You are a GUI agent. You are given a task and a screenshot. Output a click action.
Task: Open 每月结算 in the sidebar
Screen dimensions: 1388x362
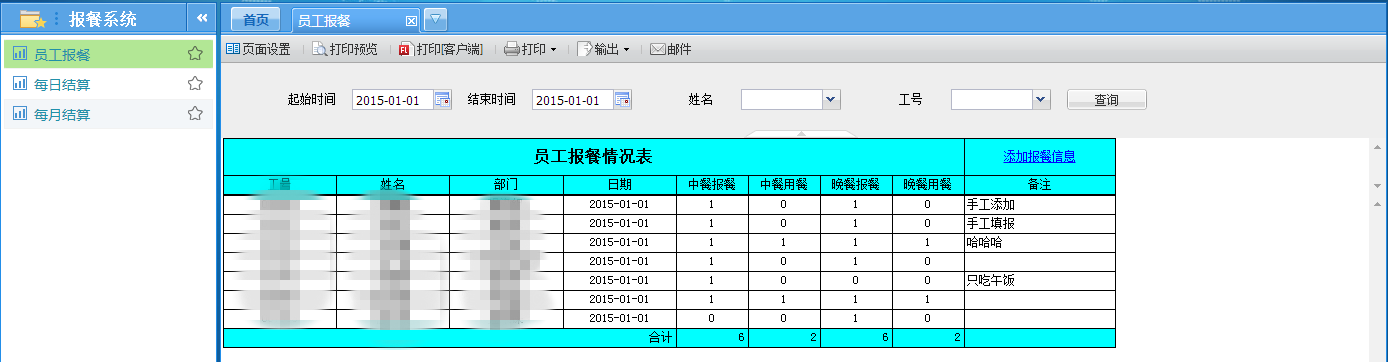(107, 114)
